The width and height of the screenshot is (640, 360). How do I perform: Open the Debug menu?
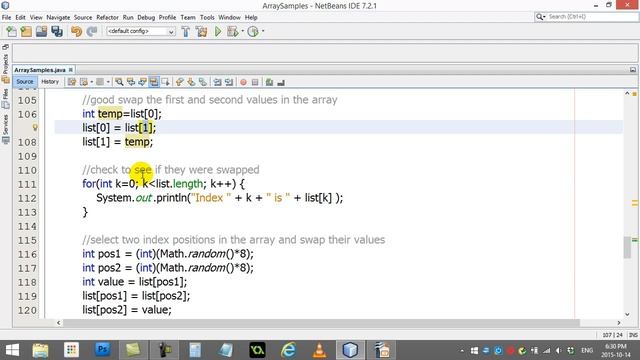(x=146, y=18)
